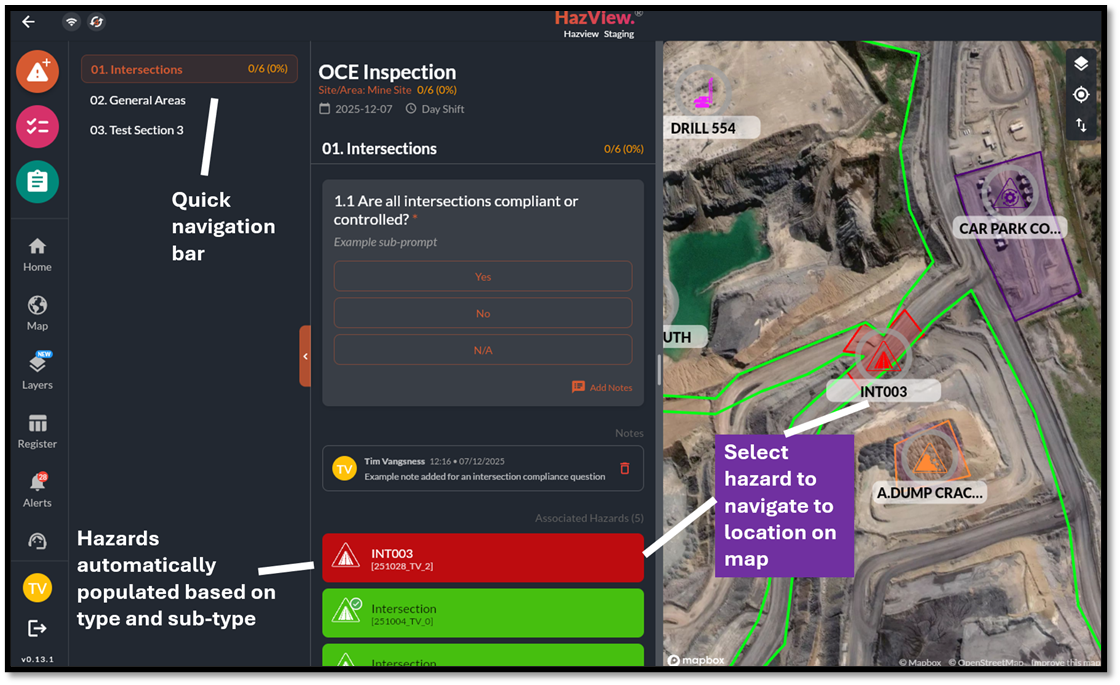The image size is (1120, 685).
Task: Open the pink checklist tasks button
Action: tap(38, 126)
